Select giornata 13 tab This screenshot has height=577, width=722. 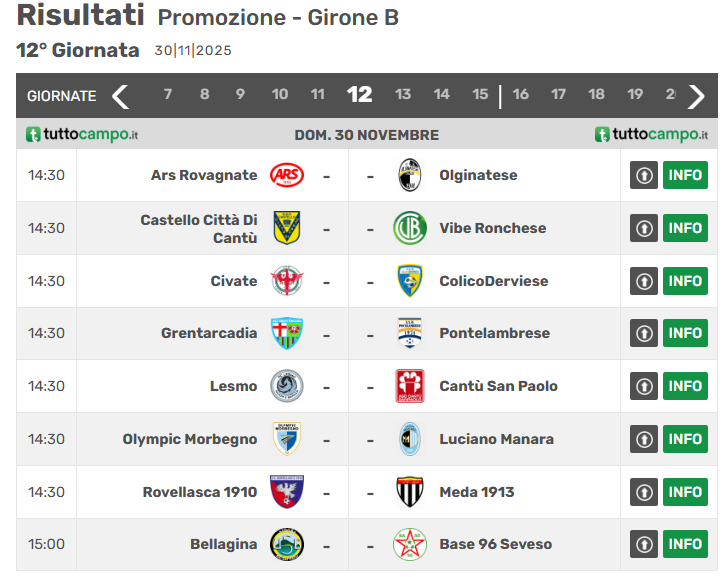403,95
